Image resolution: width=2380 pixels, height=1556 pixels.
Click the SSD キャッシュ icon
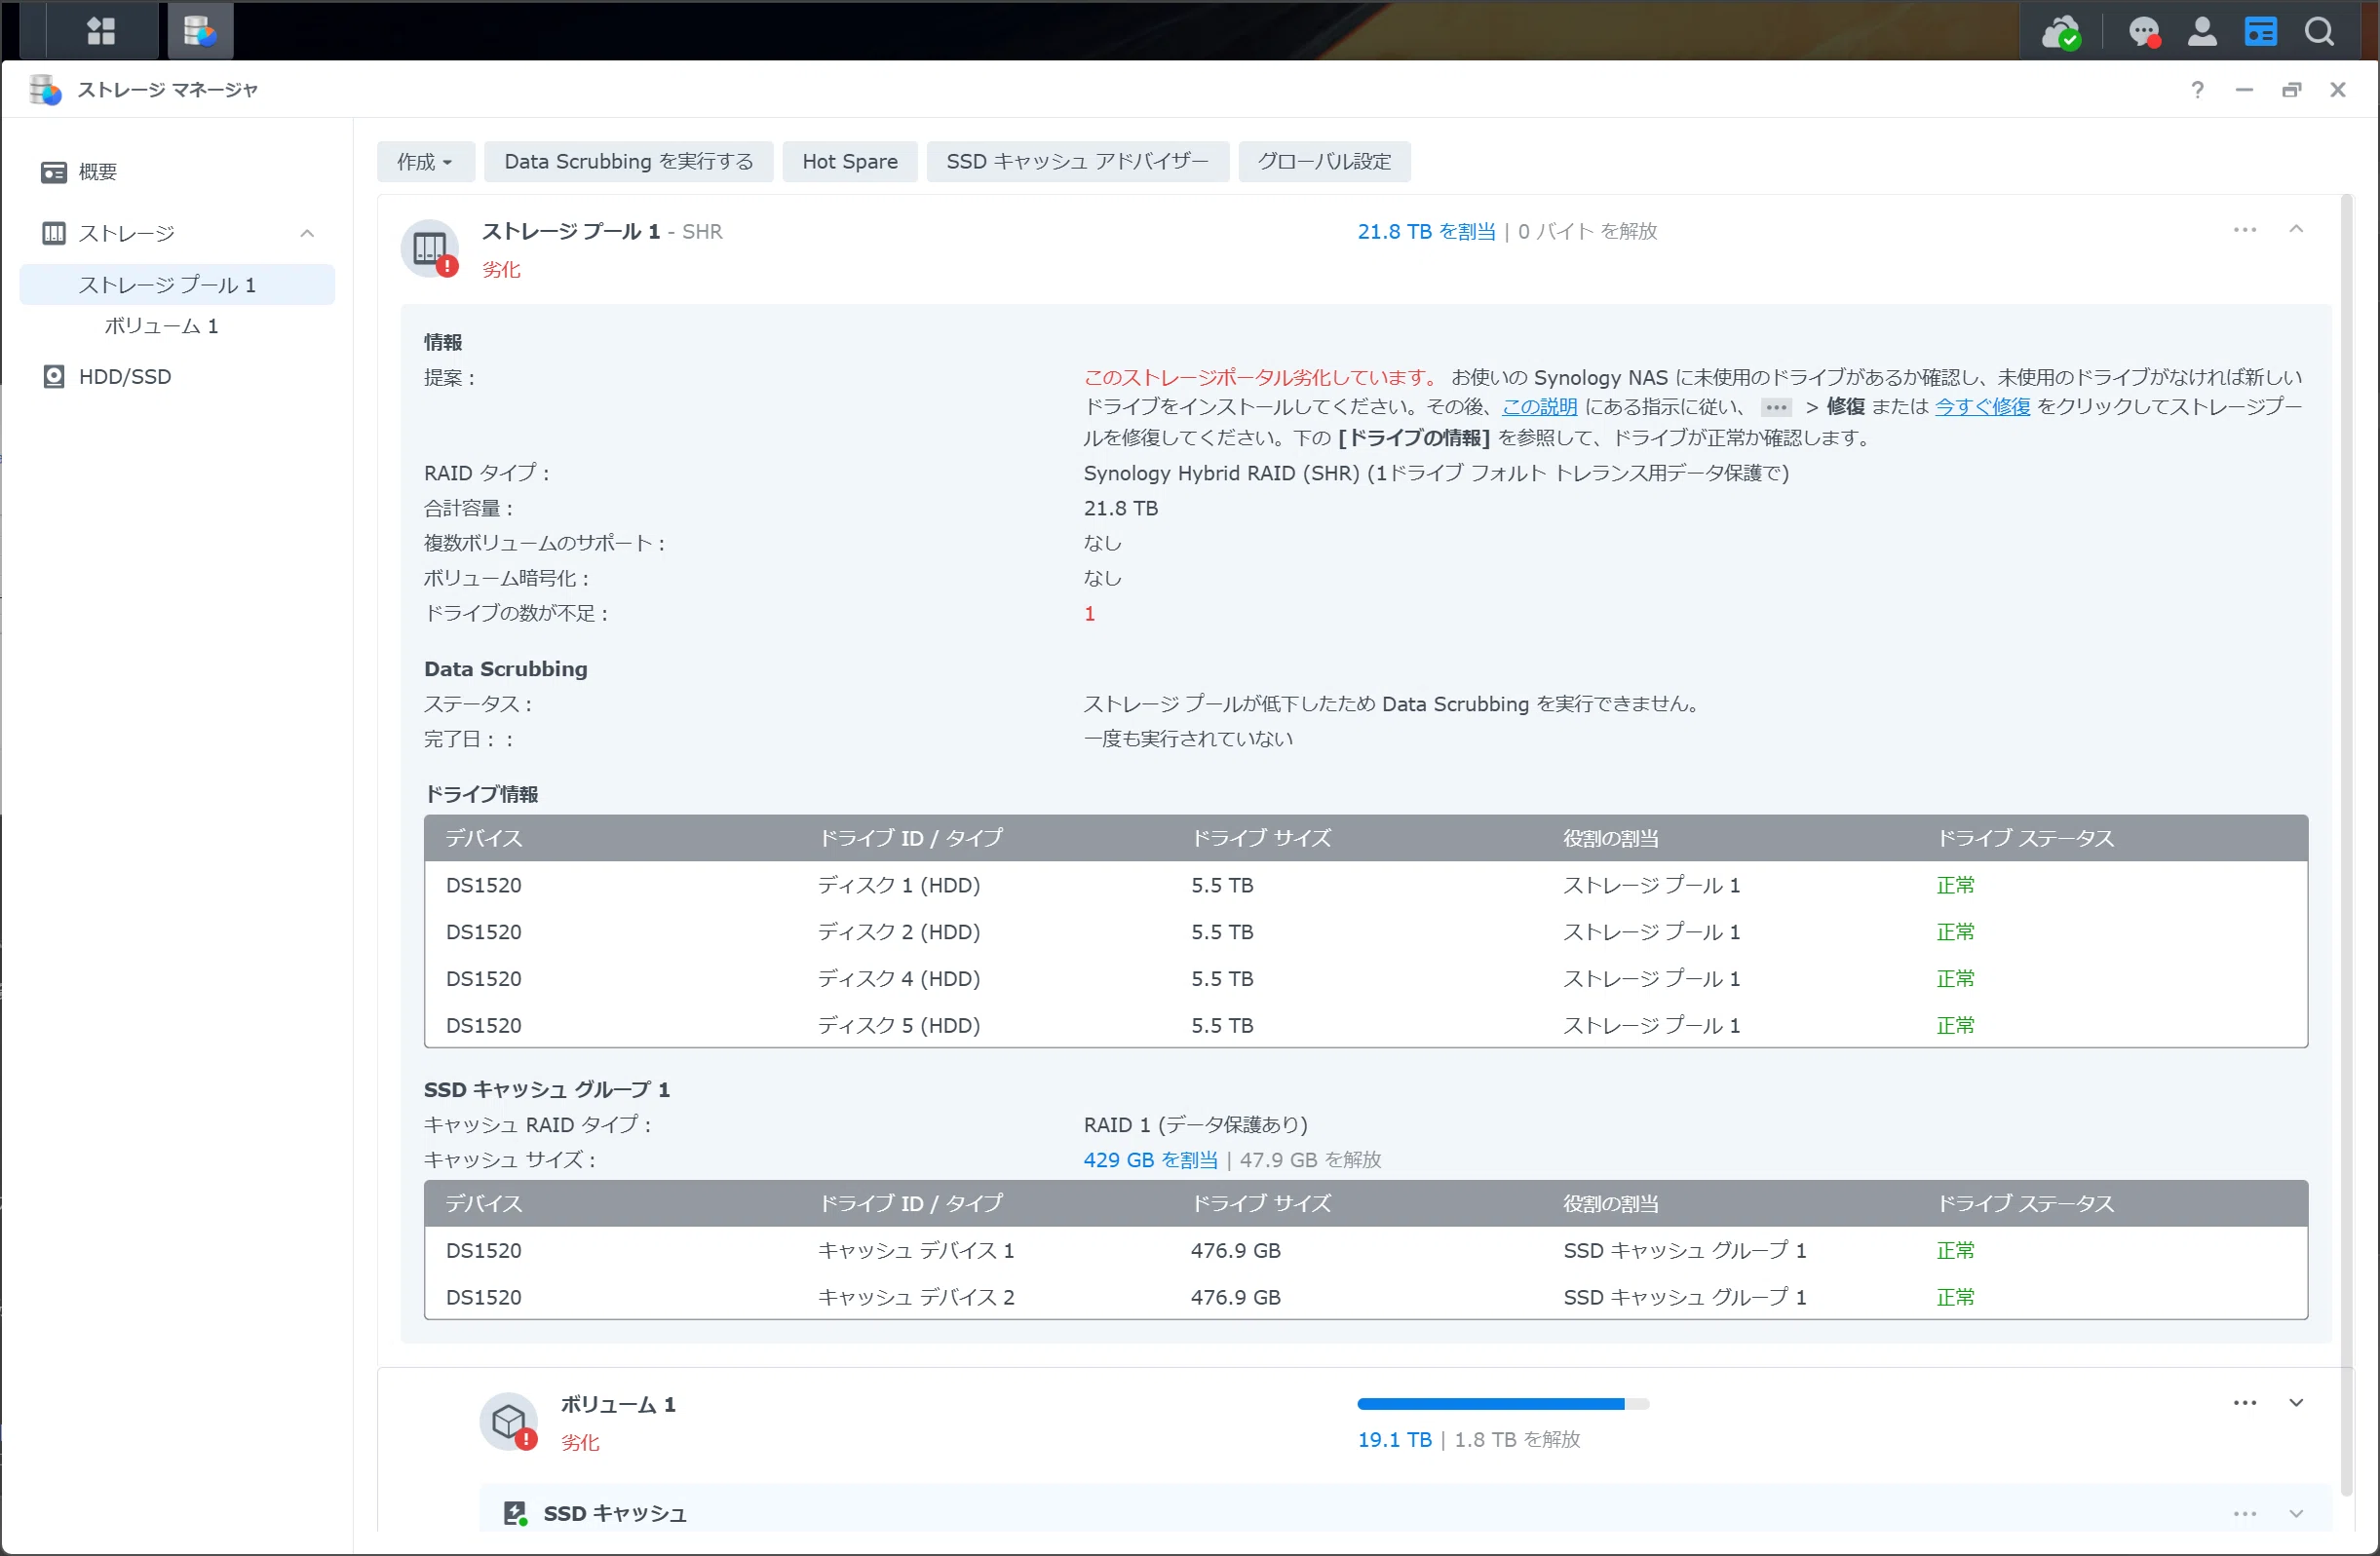click(515, 1513)
